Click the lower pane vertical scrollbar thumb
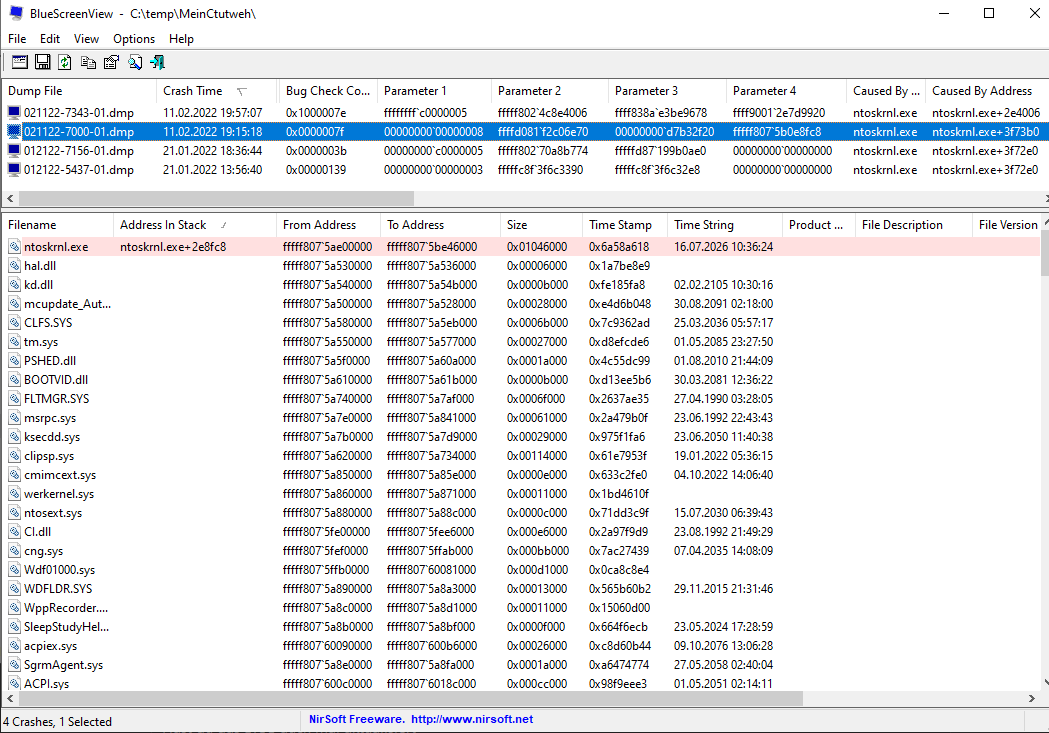 pyautogui.click(x=1044, y=253)
